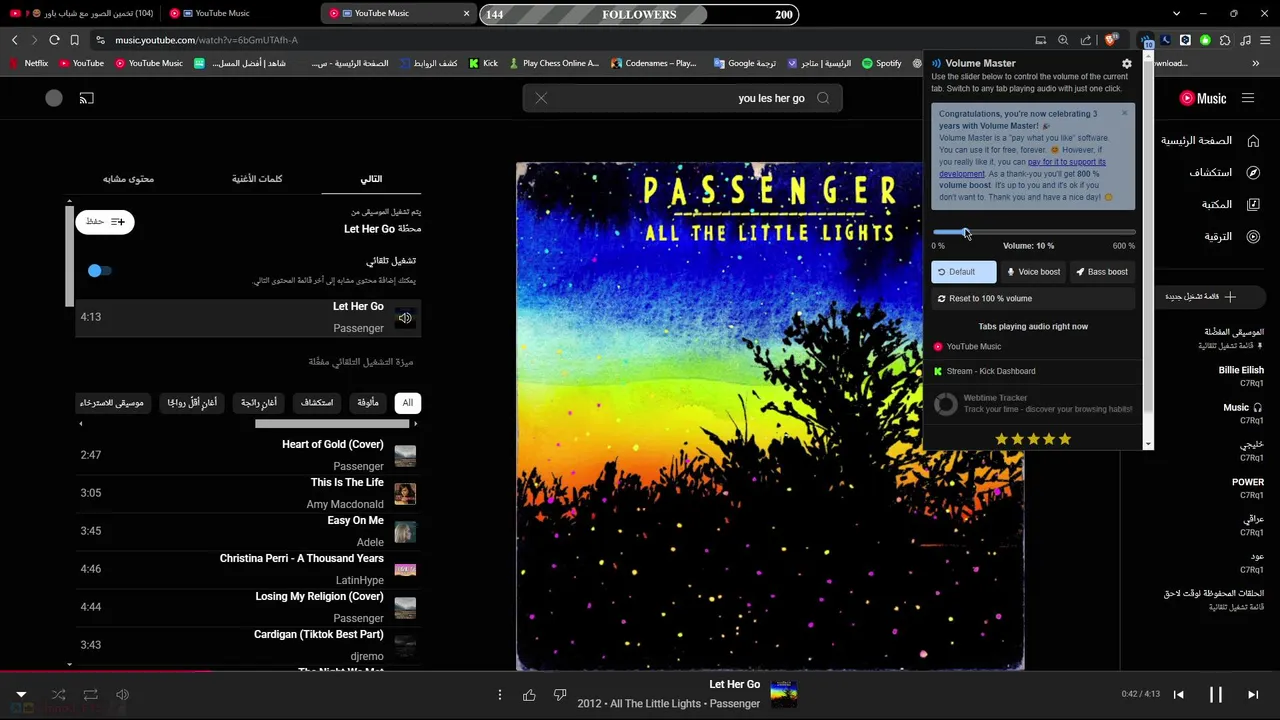Open Brave Shields lion icon

click(1110, 40)
